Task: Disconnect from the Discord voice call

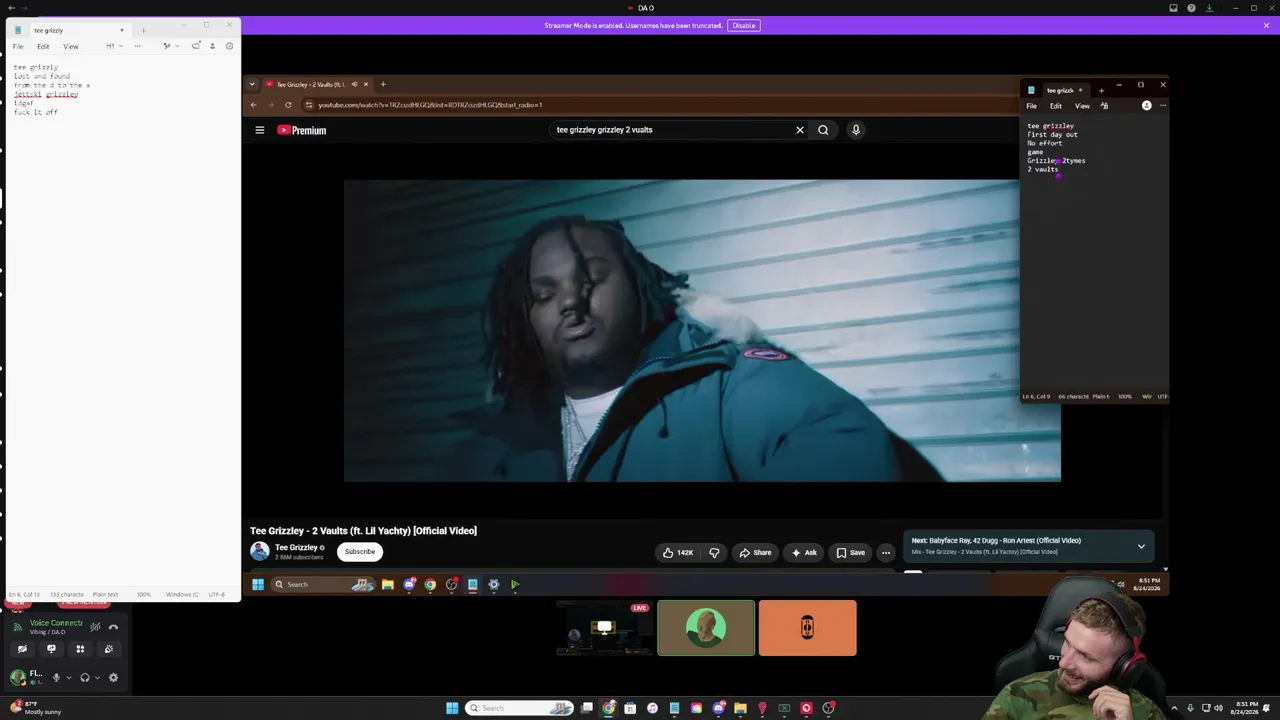Action: (113, 627)
